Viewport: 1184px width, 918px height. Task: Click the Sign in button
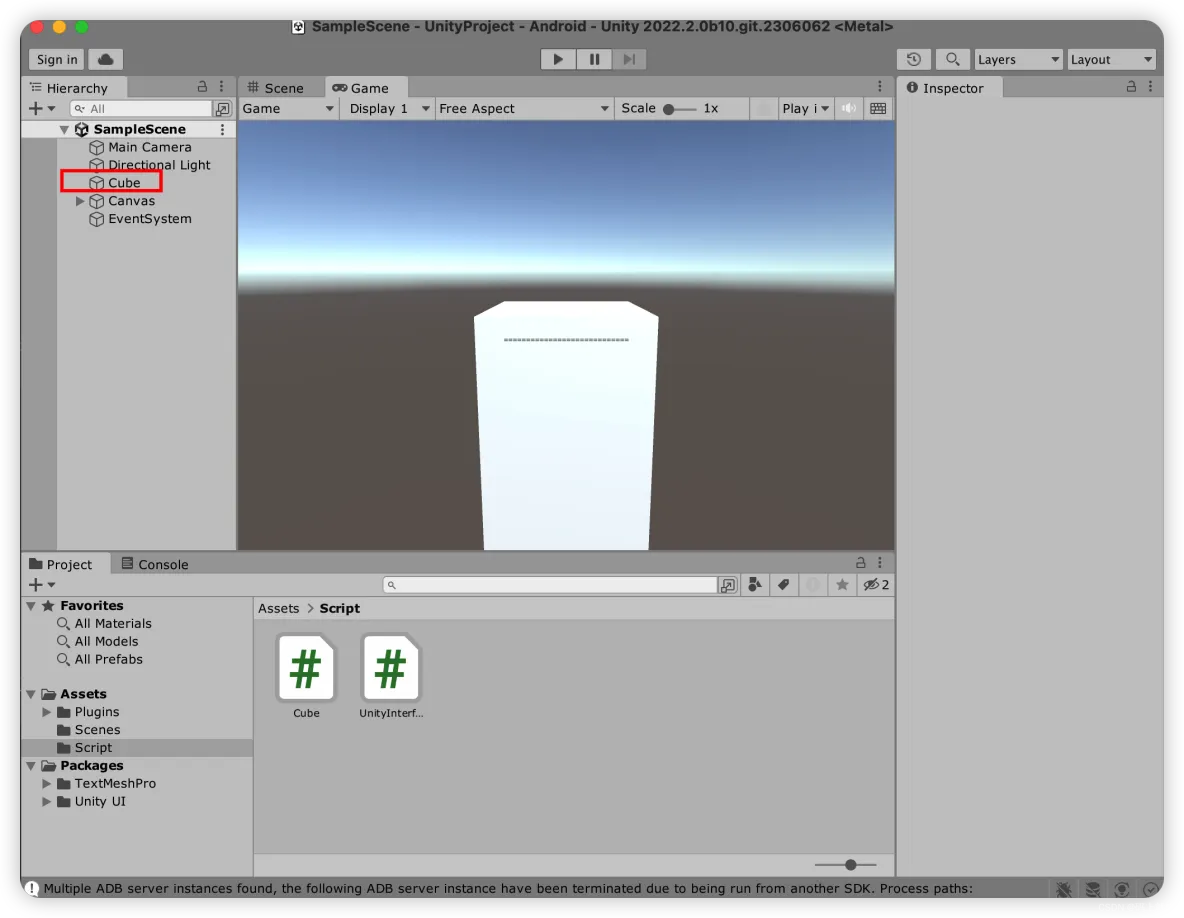coord(57,59)
